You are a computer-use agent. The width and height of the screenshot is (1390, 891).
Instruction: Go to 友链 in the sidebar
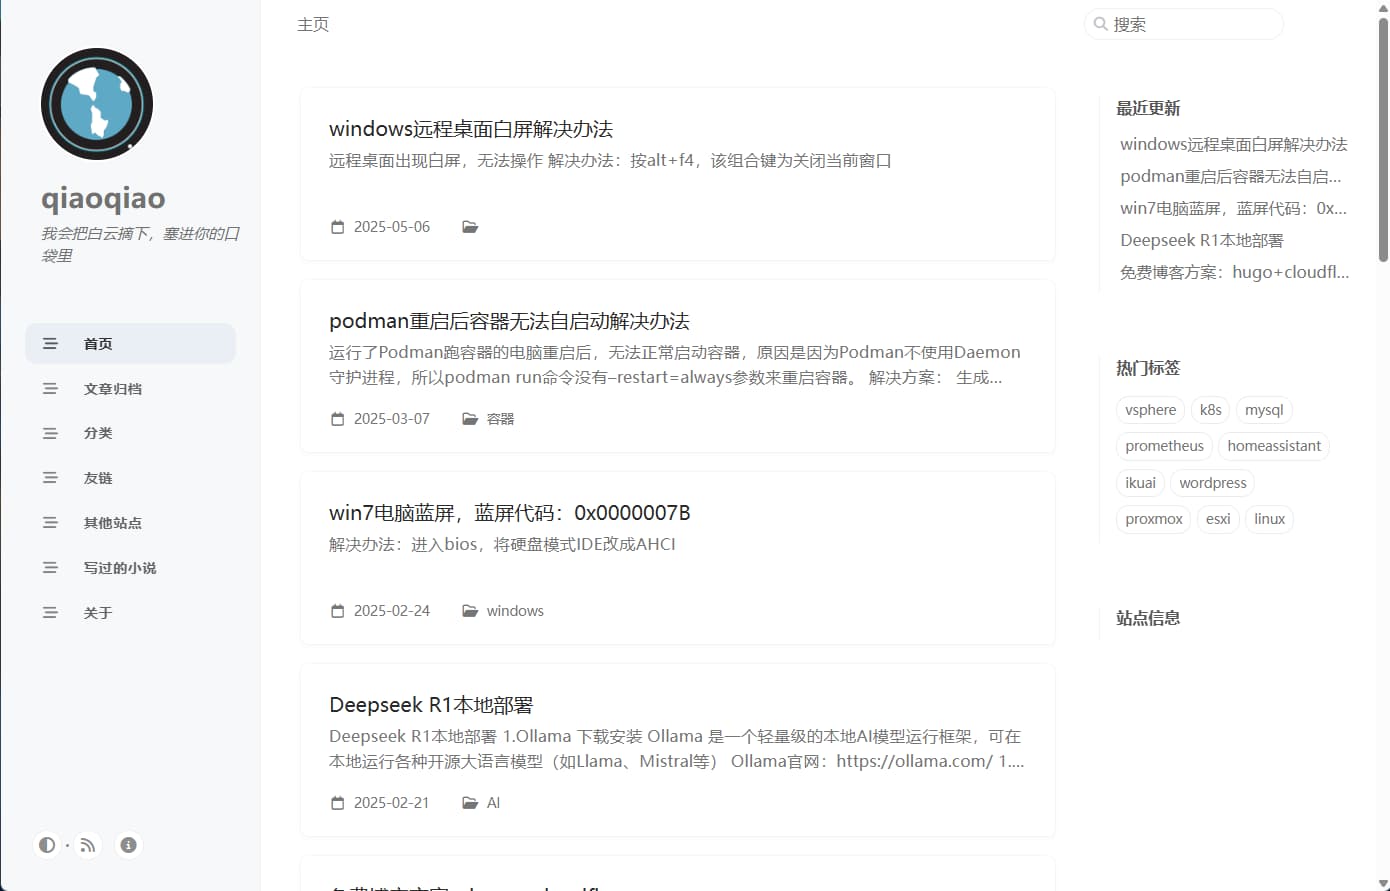98,478
